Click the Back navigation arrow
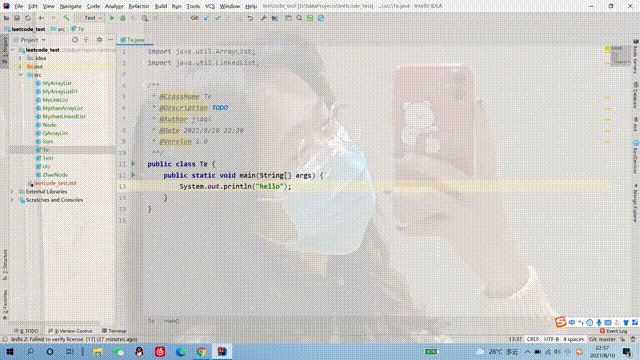640x360 pixels. coord(42,18)
